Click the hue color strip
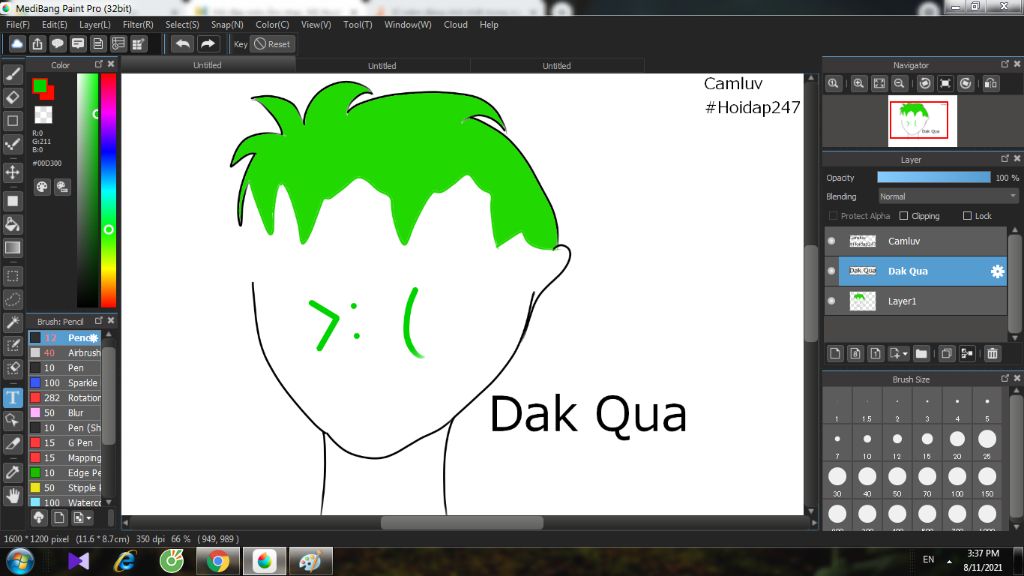The width and height of the screenshot is (1024, 576). [108, 190]
